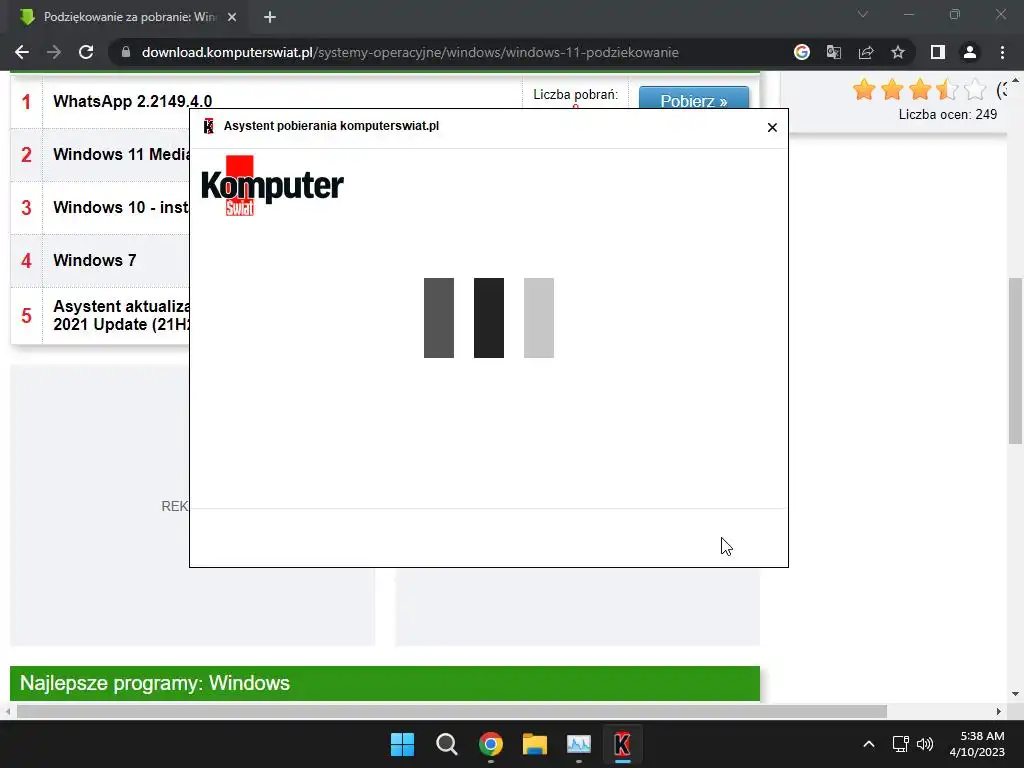Image resolution: width=1024 pixels, height=768 pixels.
Task: Open Chrome three-dot menu
Action: 1002,52
